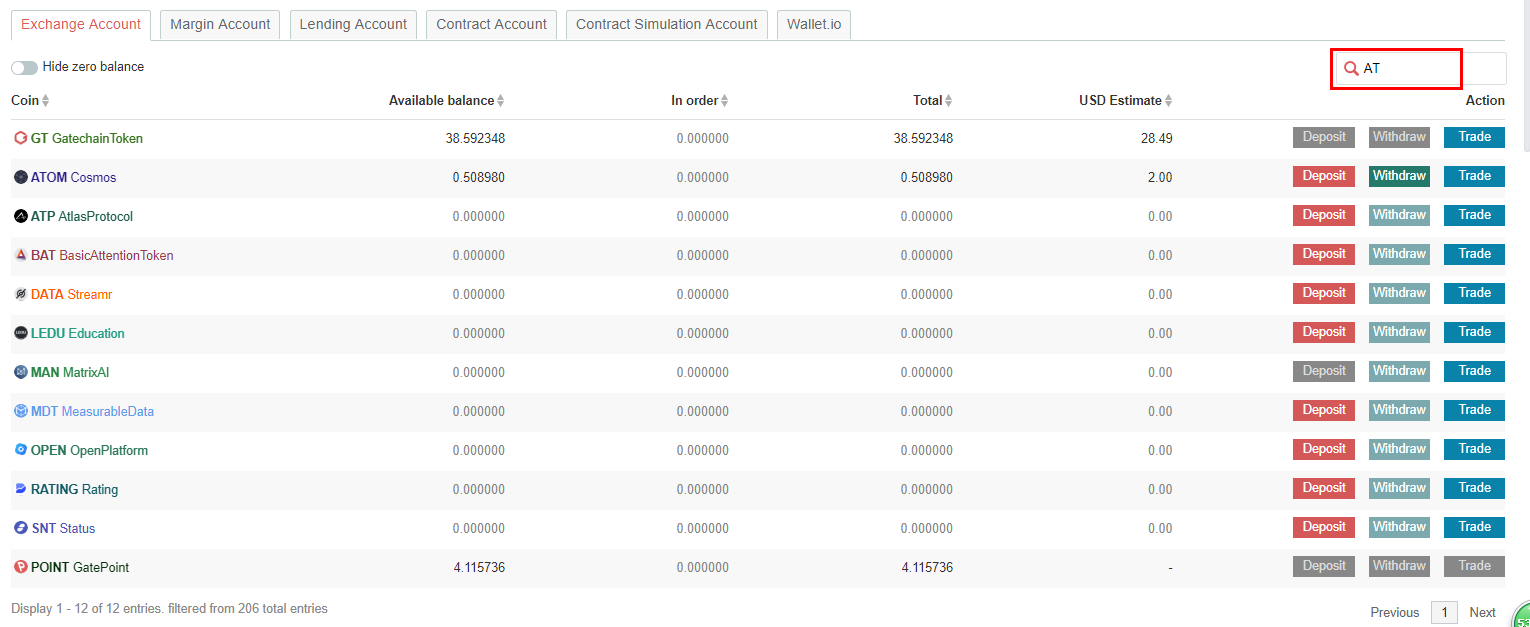The height and width of the screenshot is (627, 1530).
Task: Click the MAN MatrixAI coin logo
Action: pyautogui.click(x=20, y=372)
